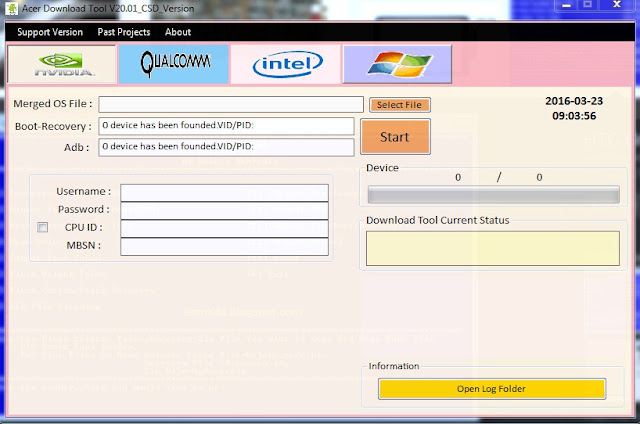
Task: Open the Support Version menu
Action: pos(50,32)
